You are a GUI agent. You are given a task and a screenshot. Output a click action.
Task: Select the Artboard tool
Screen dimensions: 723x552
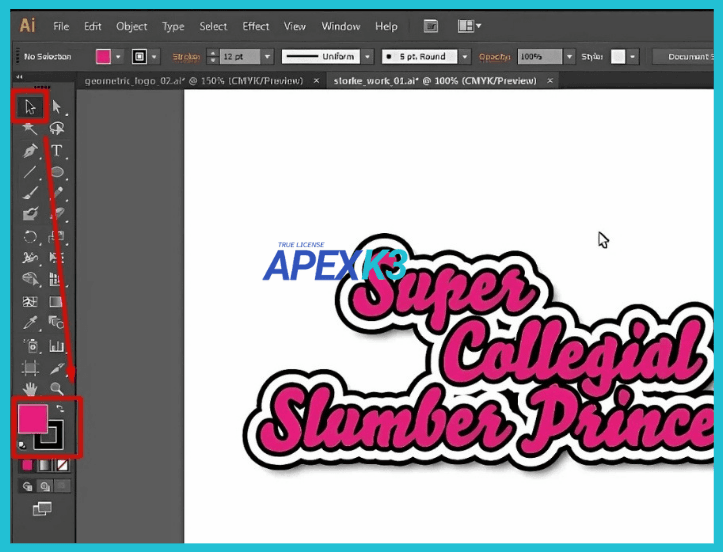(x=30, y=368)
